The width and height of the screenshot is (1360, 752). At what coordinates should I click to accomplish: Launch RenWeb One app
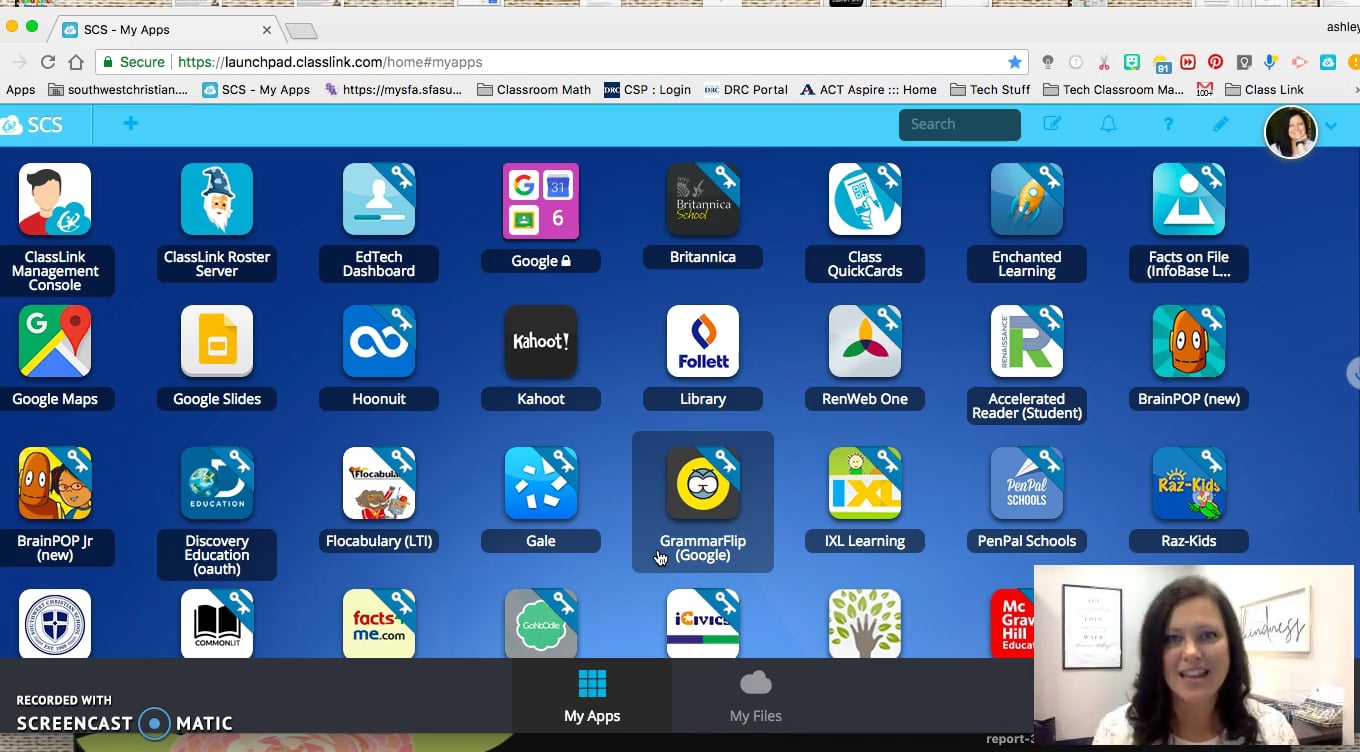(x=865, y=342)
